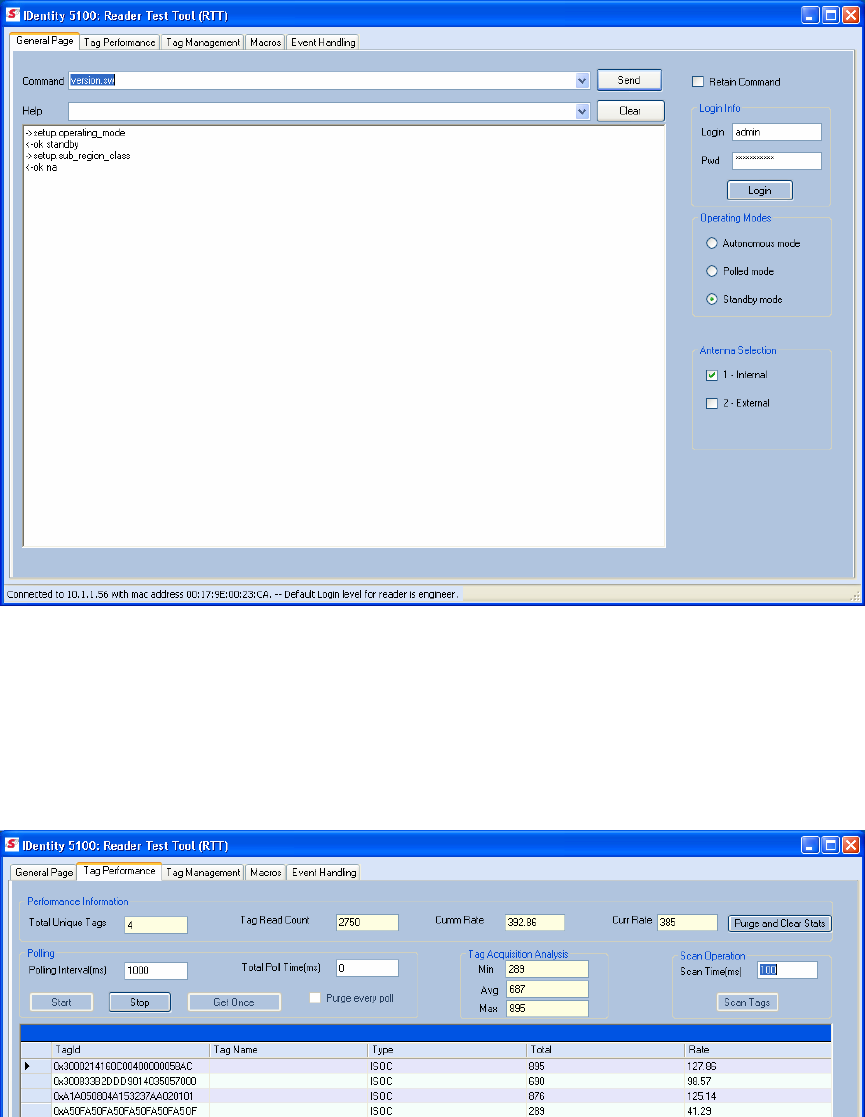Maximize the lower RTT window

pos(831,845)
